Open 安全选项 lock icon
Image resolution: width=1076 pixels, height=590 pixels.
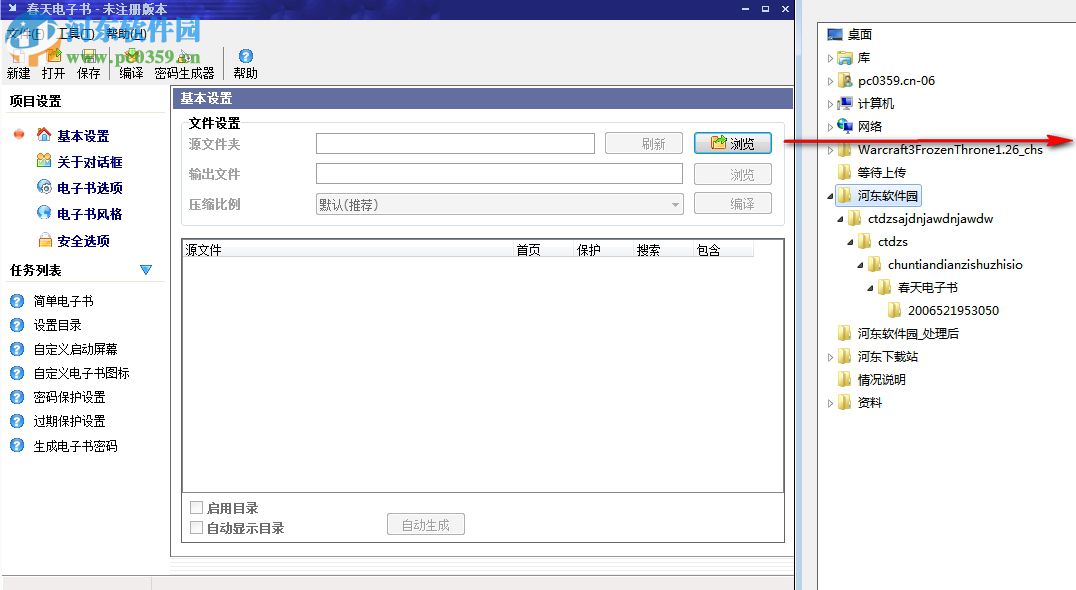45,240
